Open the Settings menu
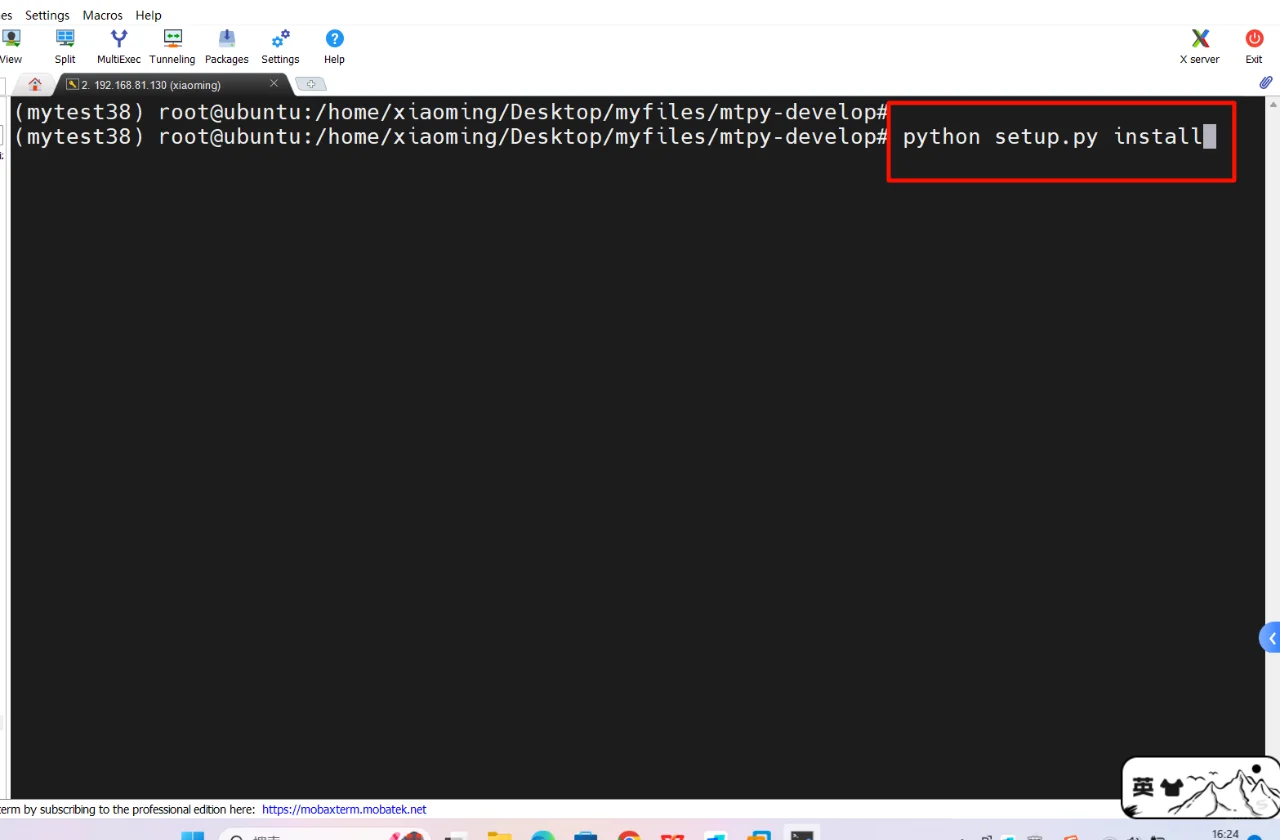The image size is (1280, 840). tap(47, 15)
